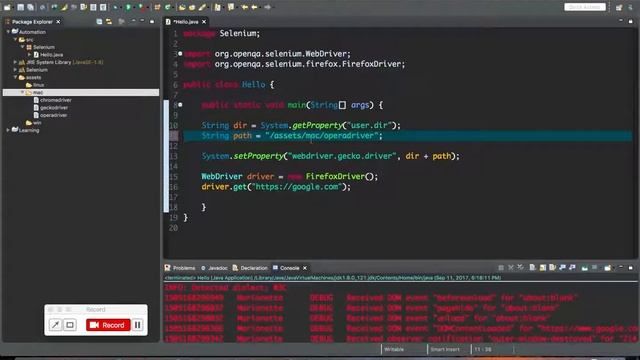Click the Open Type folder icon

click(182, 7)
